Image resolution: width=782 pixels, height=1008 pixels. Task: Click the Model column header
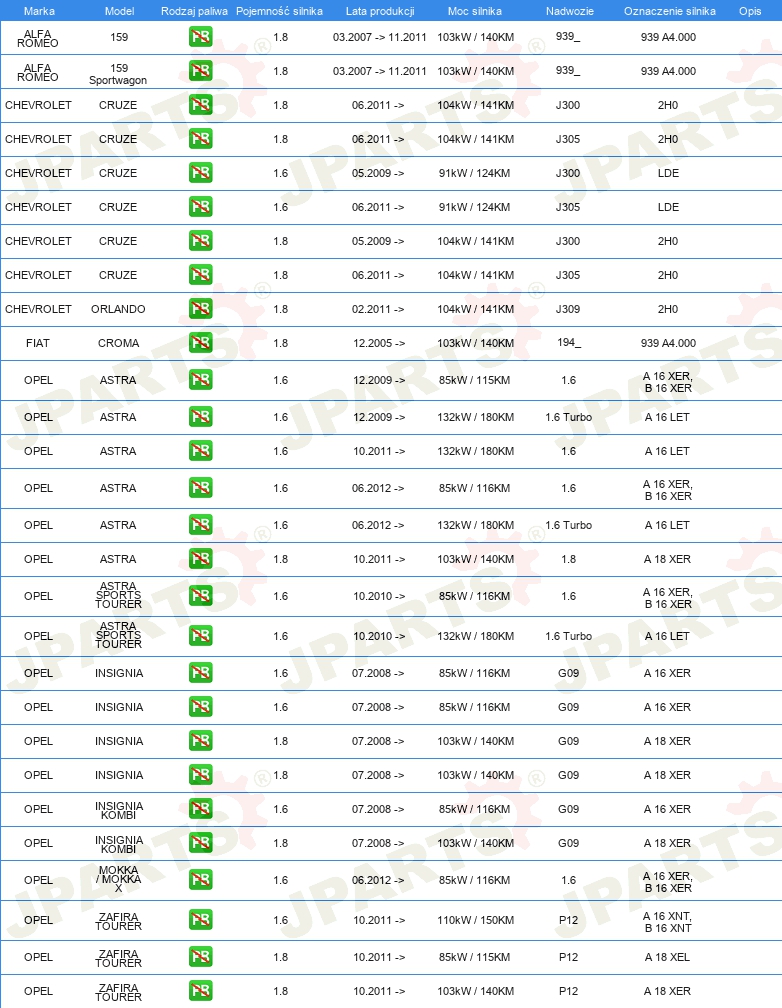120,11
